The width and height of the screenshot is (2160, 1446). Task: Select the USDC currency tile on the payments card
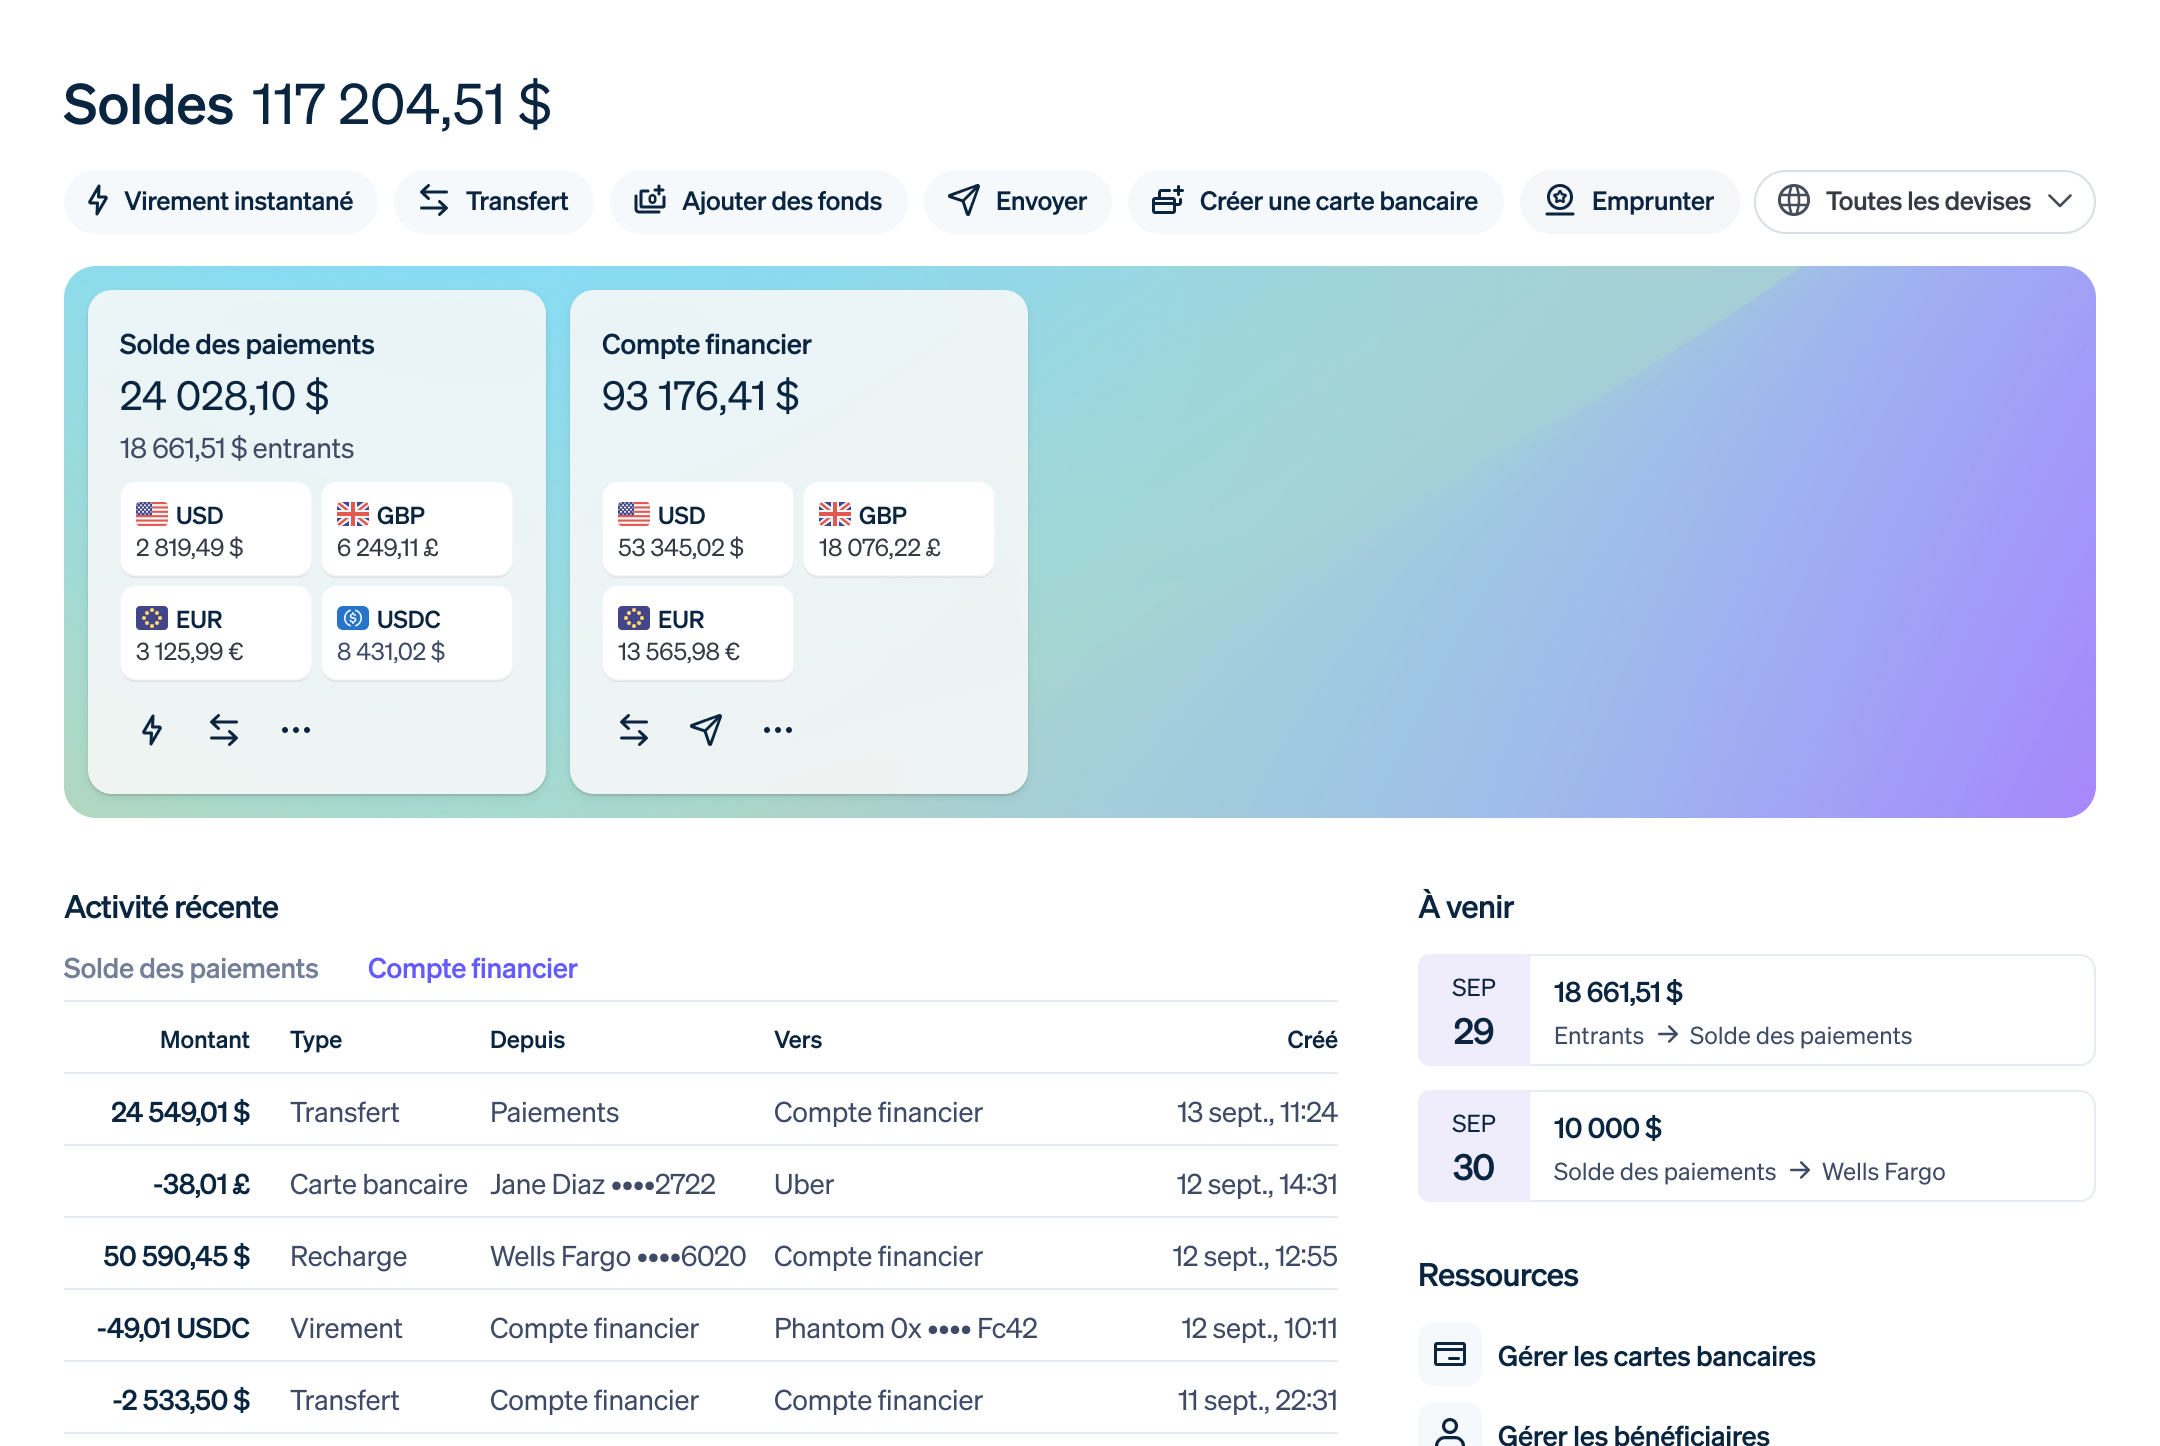click(417, 633)
